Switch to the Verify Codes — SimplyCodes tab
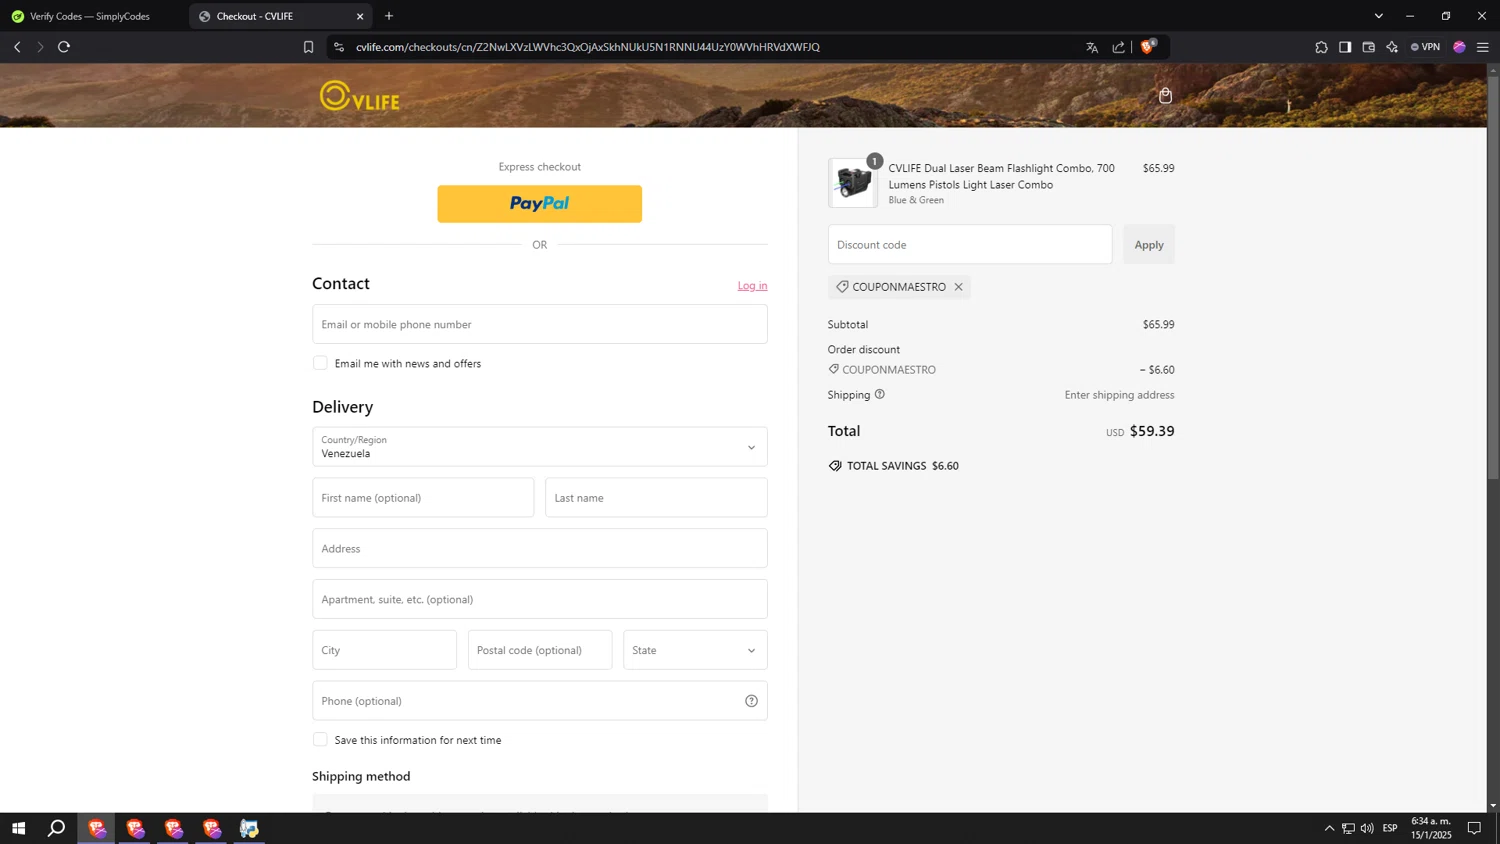Image resolution: width=1500 pixels, height=844 pixels. [90, 16]
